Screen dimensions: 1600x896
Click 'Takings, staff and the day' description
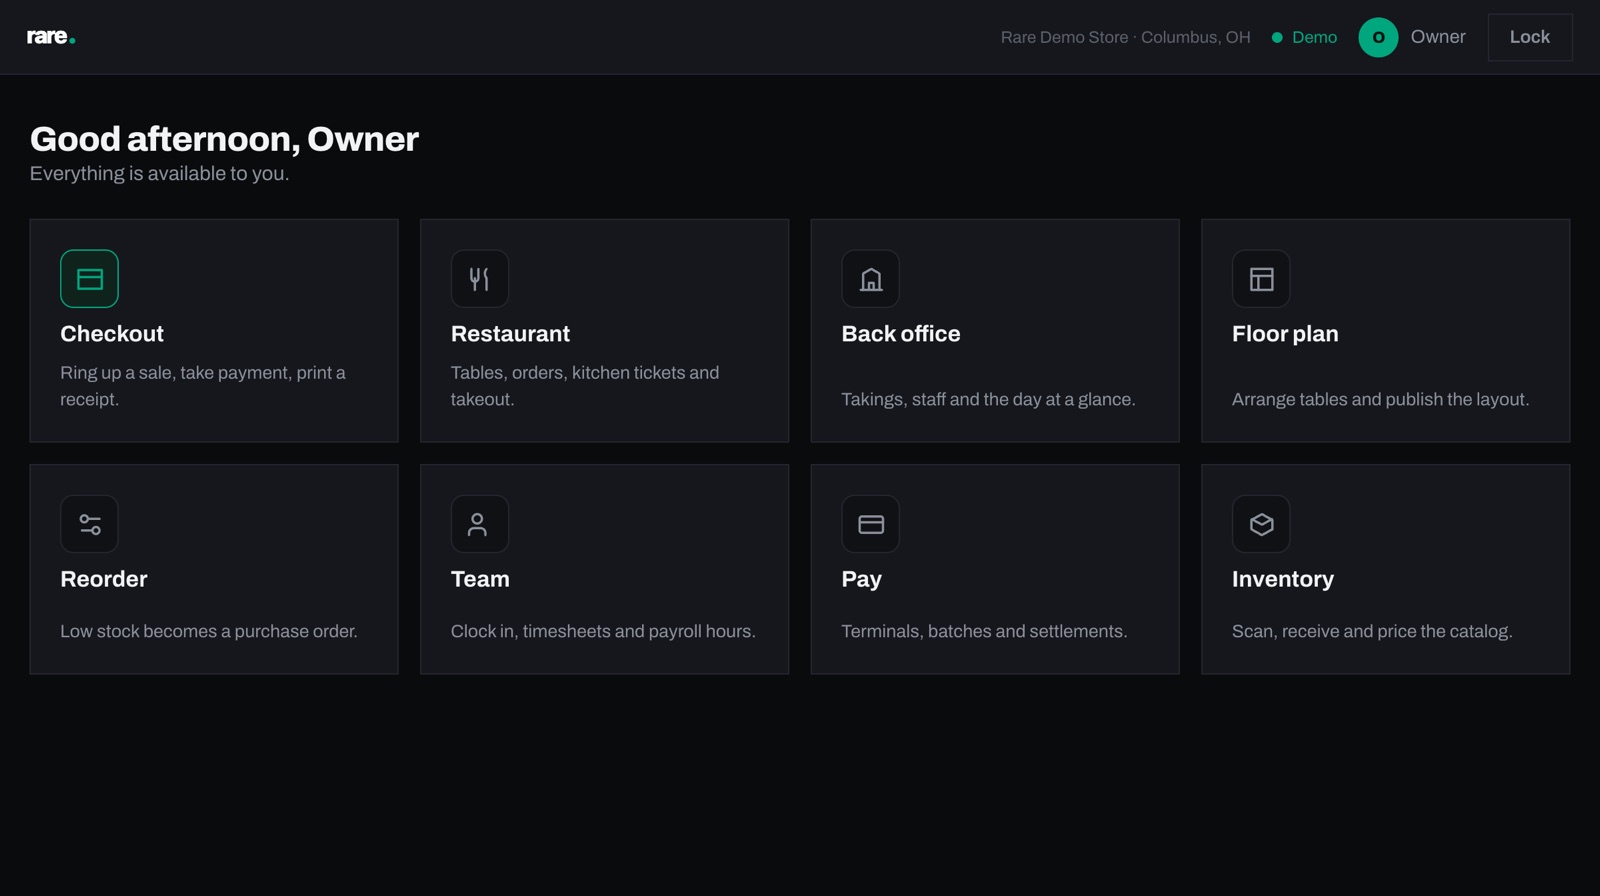pos(988,399)
